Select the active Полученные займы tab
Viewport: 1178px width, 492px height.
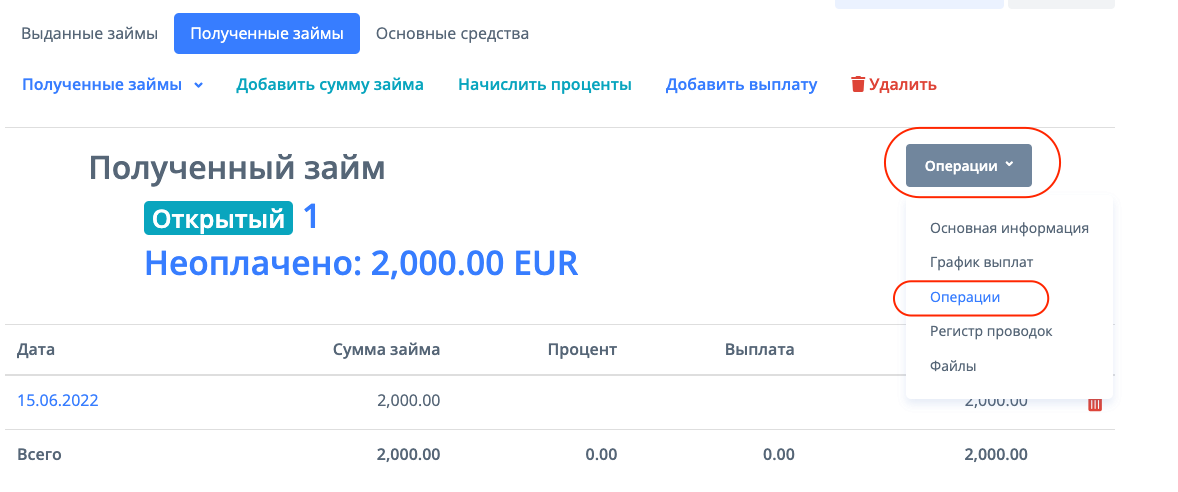[267, 34]
